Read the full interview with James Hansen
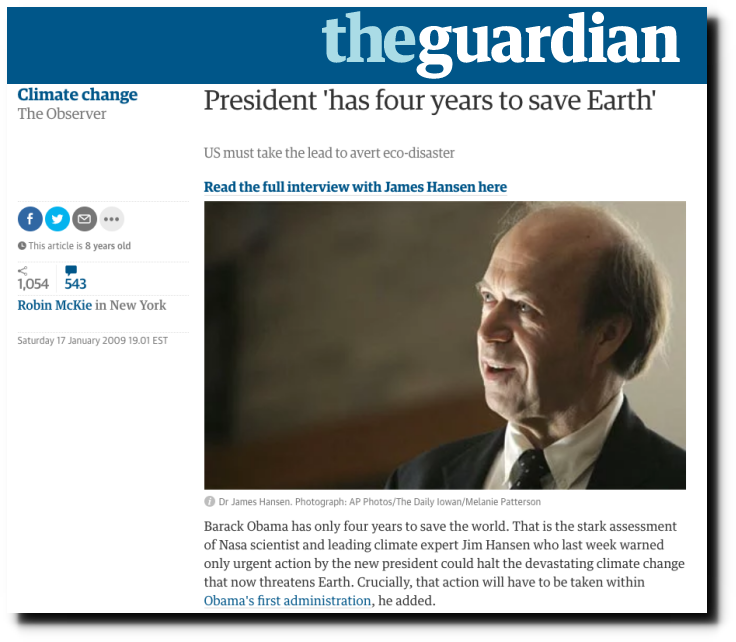This screenshot has width=736, height=642. coord(355,187)
